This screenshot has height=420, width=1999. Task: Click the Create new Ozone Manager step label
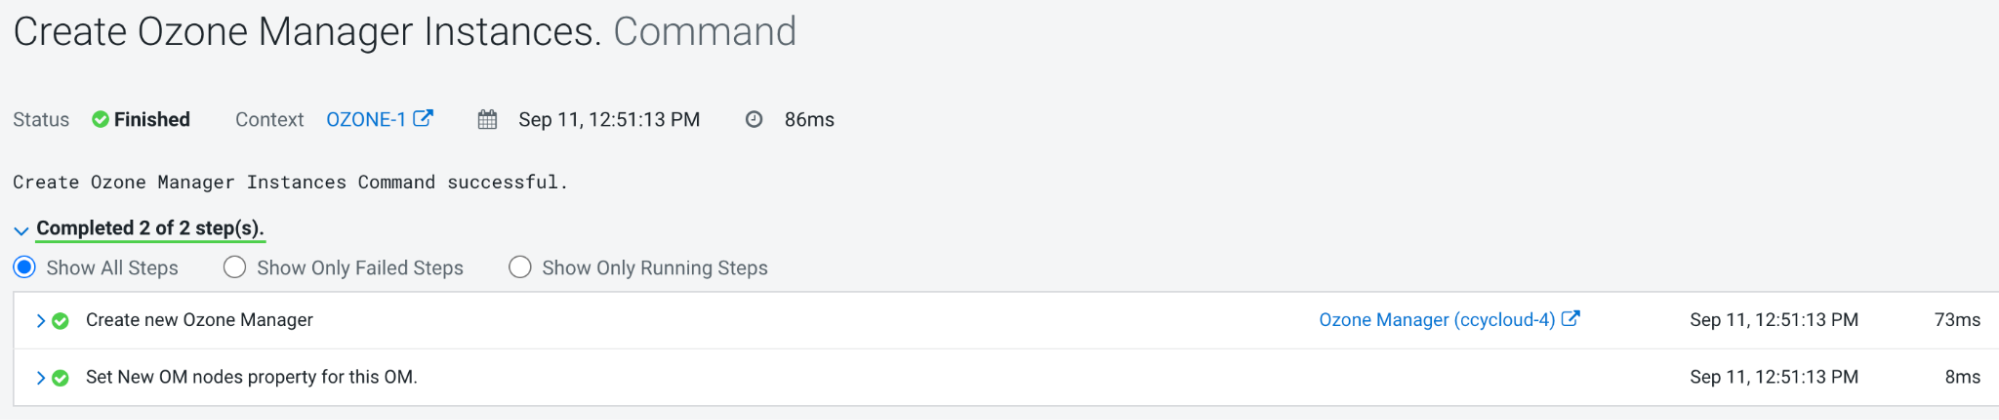[199, 320]
